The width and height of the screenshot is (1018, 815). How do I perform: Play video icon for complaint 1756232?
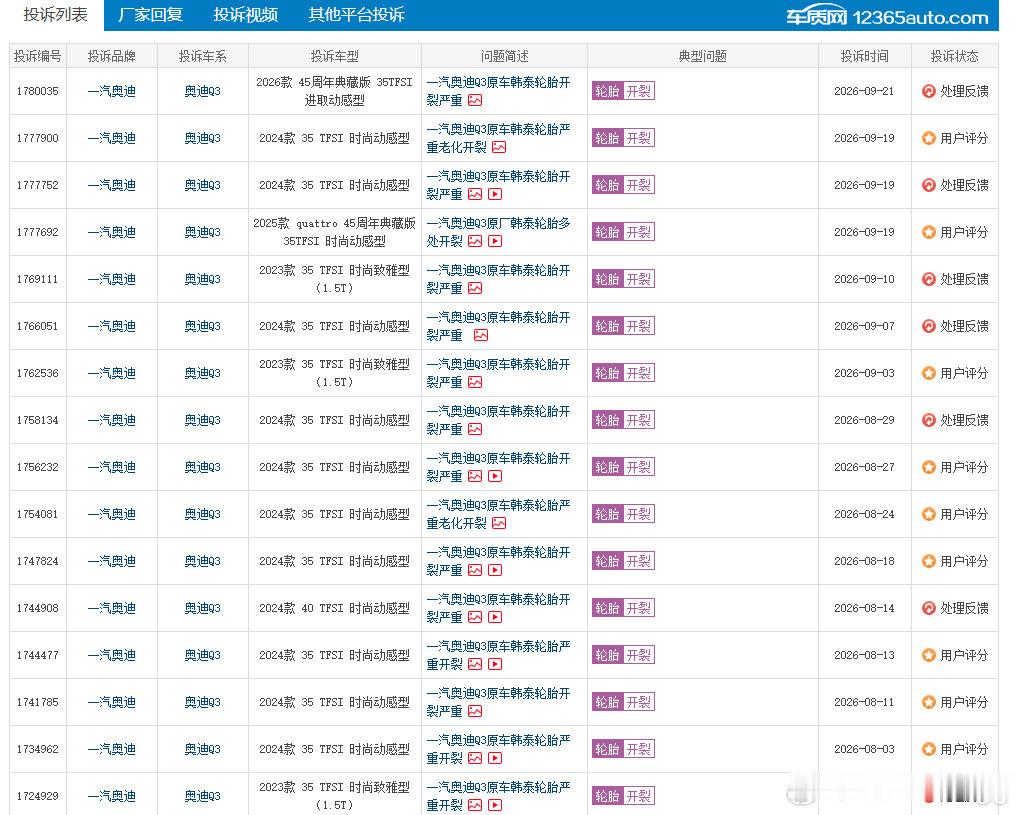coord(495,476)
